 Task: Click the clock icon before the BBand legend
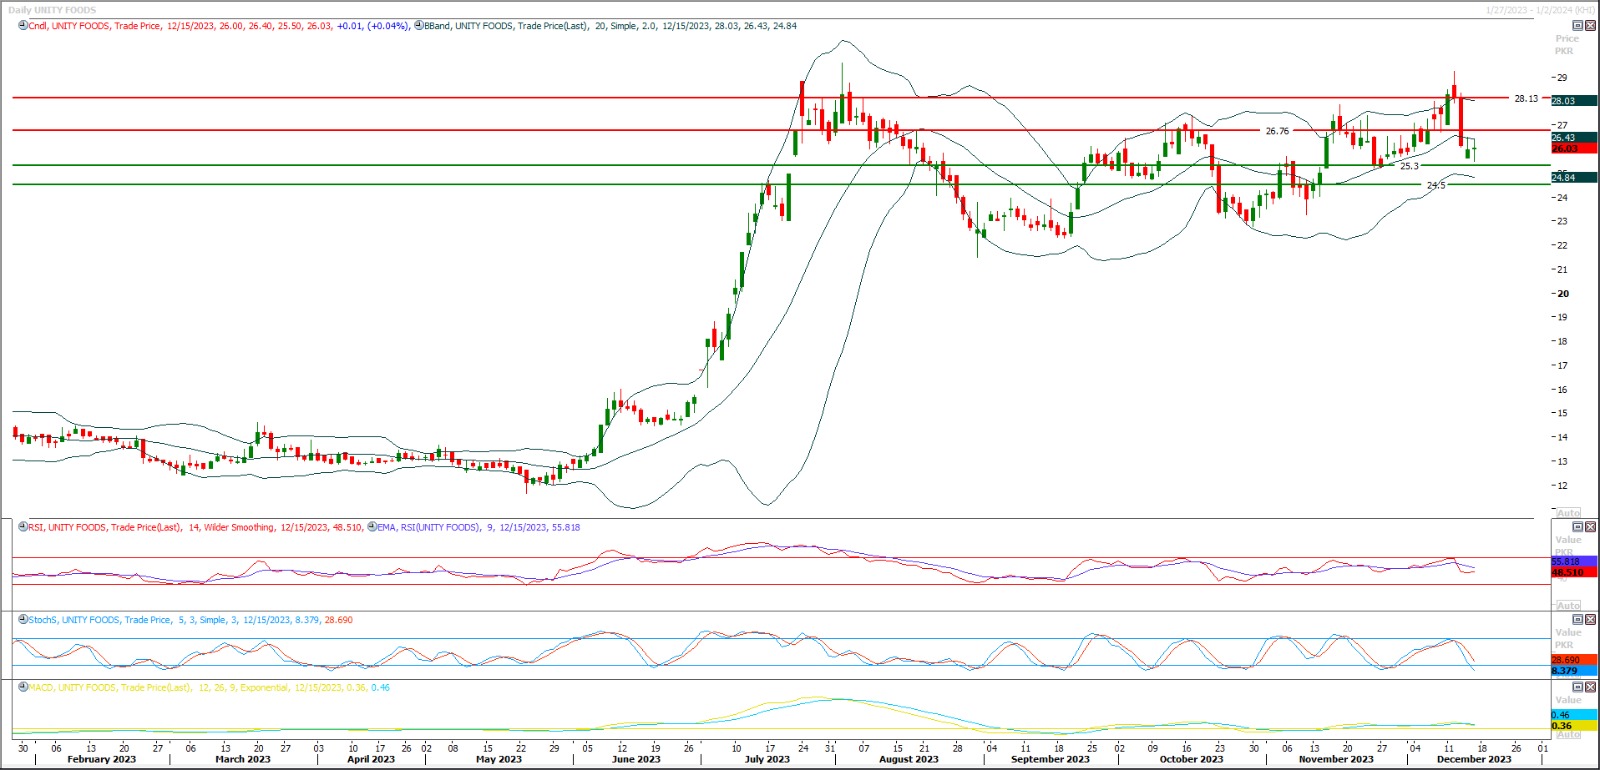pyautogui.click(x=418, y=26)
